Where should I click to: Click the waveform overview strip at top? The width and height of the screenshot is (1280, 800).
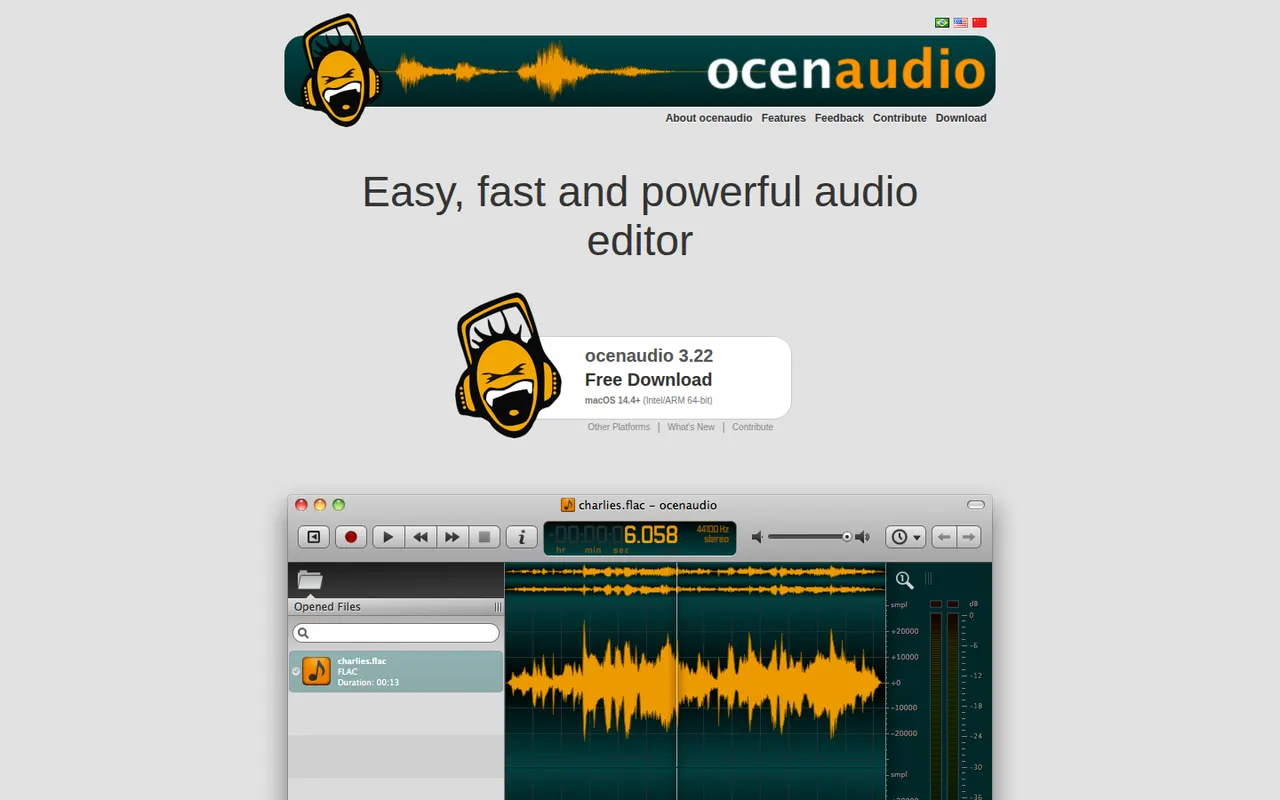pos(695,580)
